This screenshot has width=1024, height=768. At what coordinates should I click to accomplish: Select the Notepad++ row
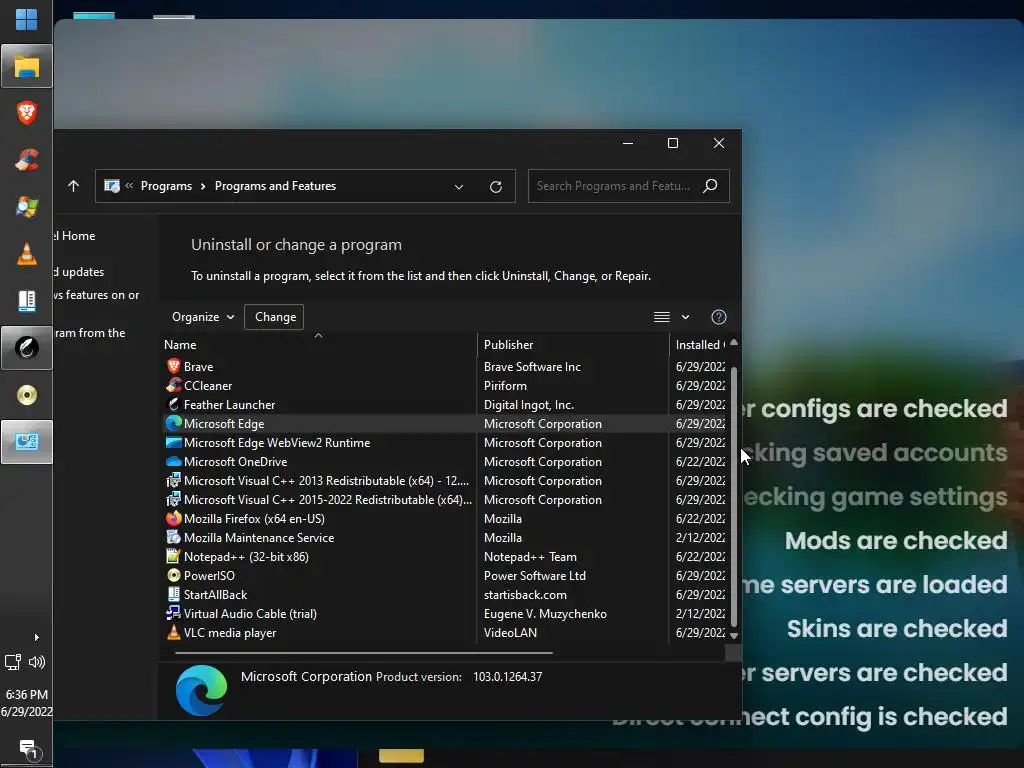(444, 556)
